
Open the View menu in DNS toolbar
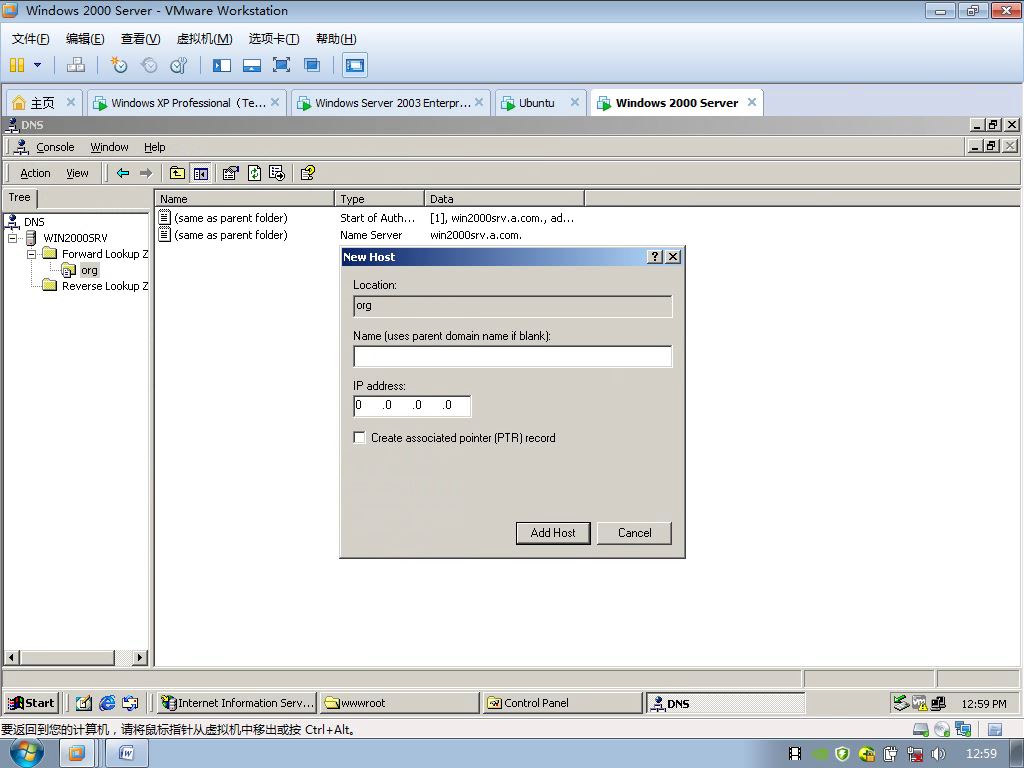(x=77, y=173)
